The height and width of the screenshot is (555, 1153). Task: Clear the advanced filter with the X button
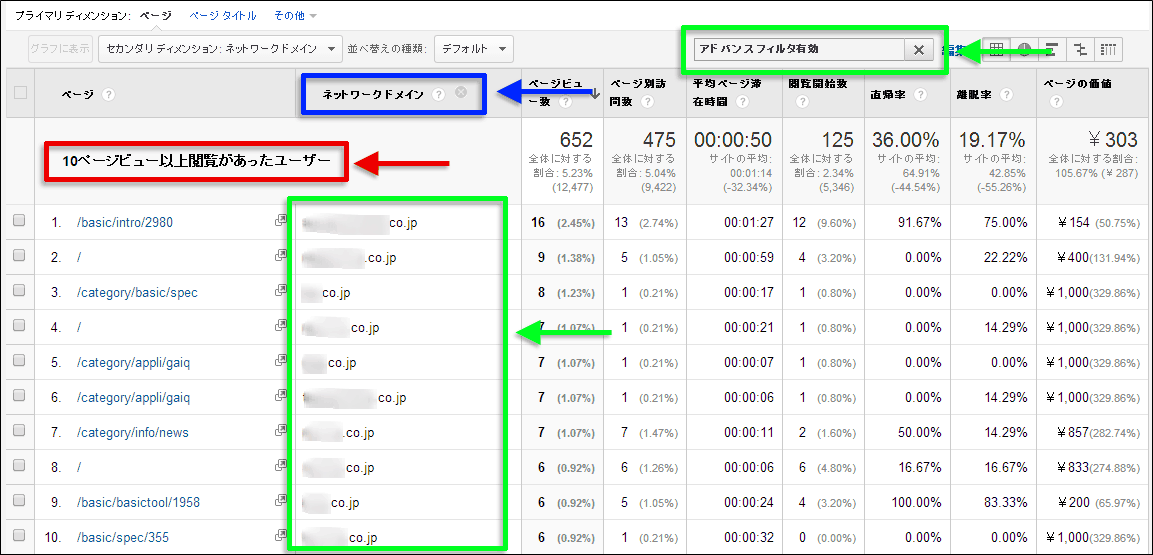click(918, 50)
